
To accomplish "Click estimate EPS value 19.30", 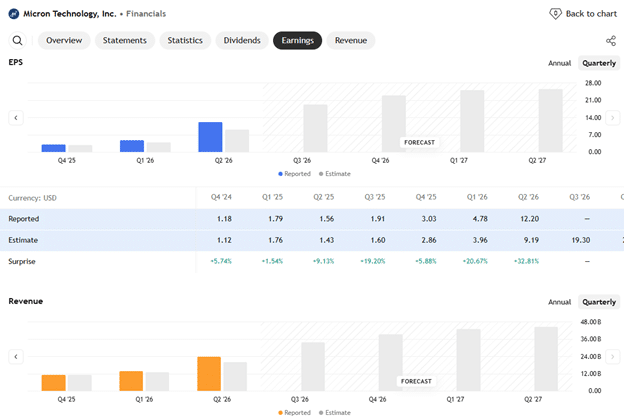I will tap(581, 240).
